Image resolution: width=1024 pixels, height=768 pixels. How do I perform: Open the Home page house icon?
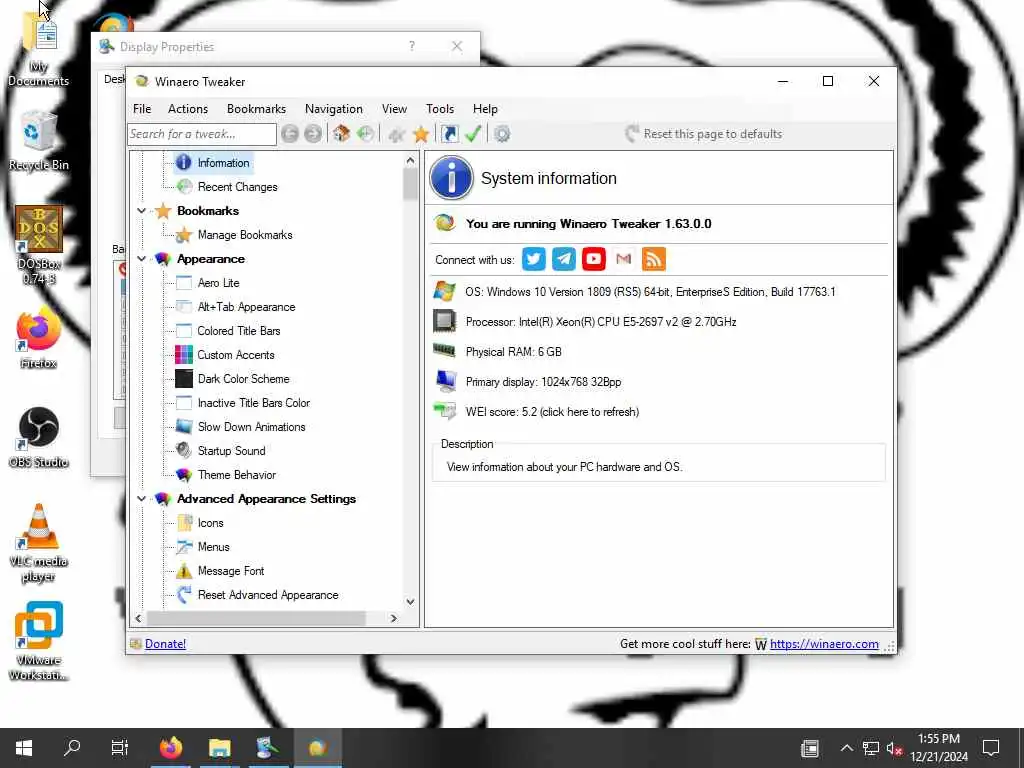(341, 134)
